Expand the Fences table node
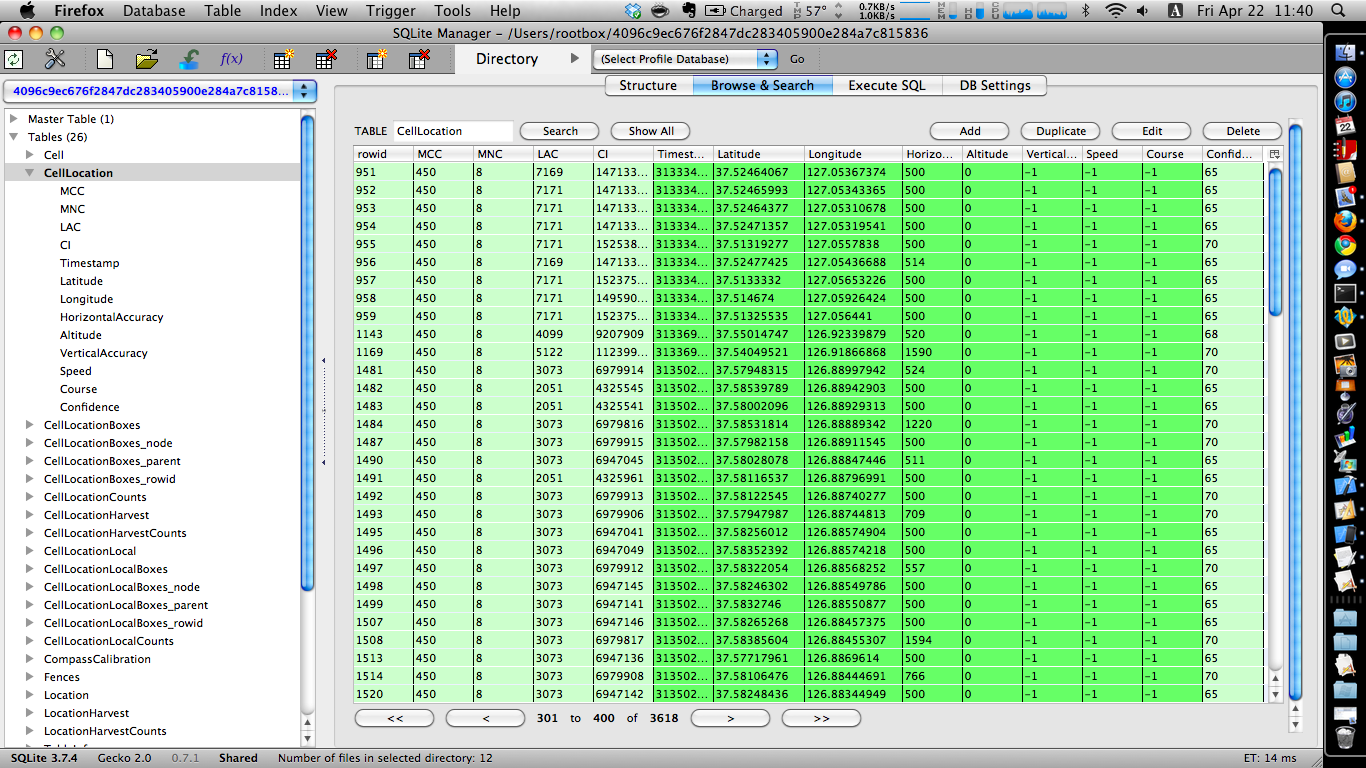 point(30,677)
